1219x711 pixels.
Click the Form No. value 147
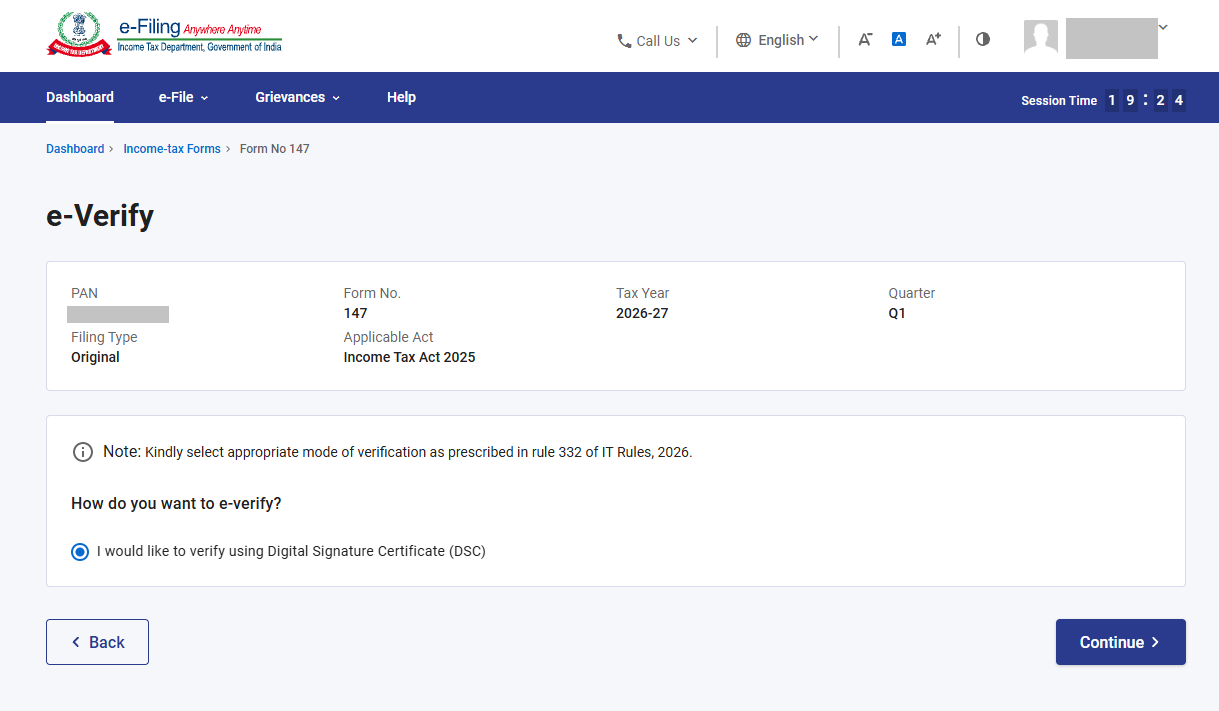pos(355,313)
